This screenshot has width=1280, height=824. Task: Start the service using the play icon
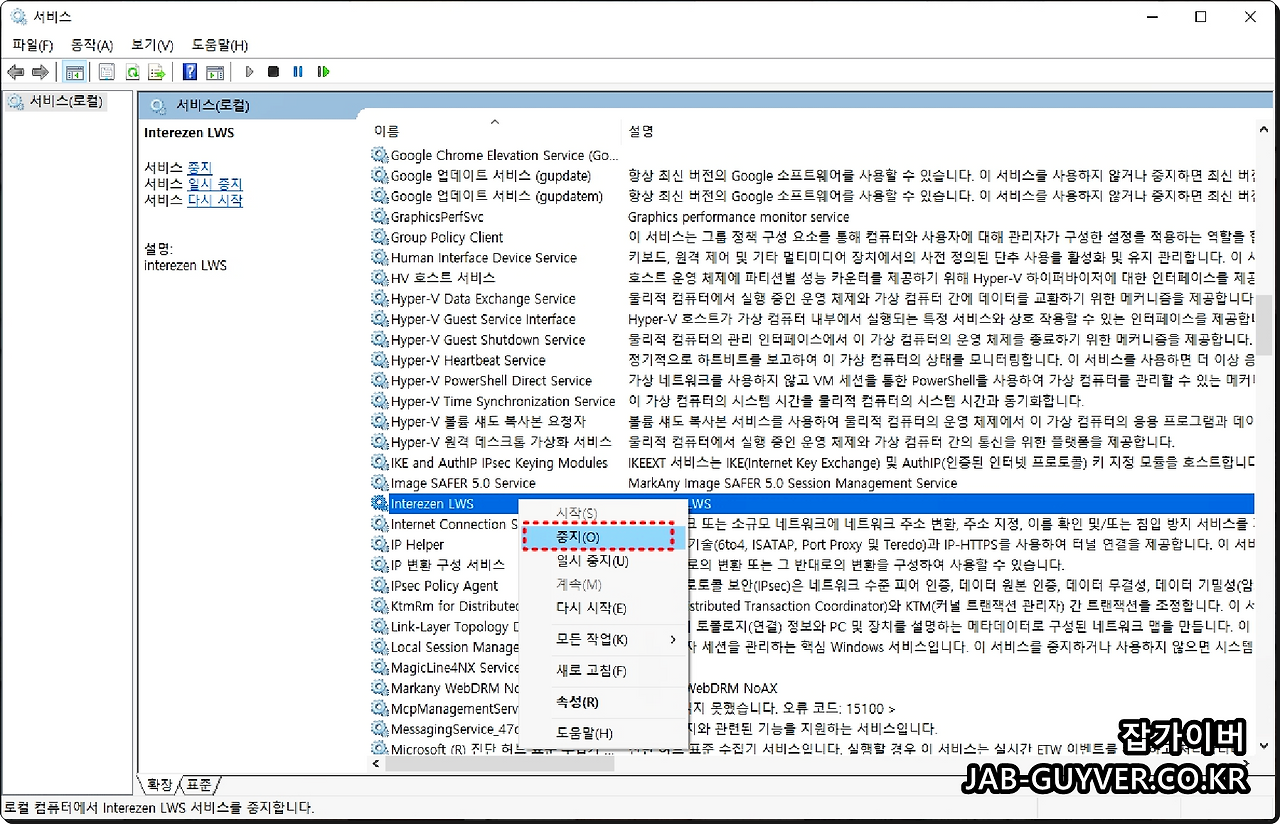[x=249, y=71]
